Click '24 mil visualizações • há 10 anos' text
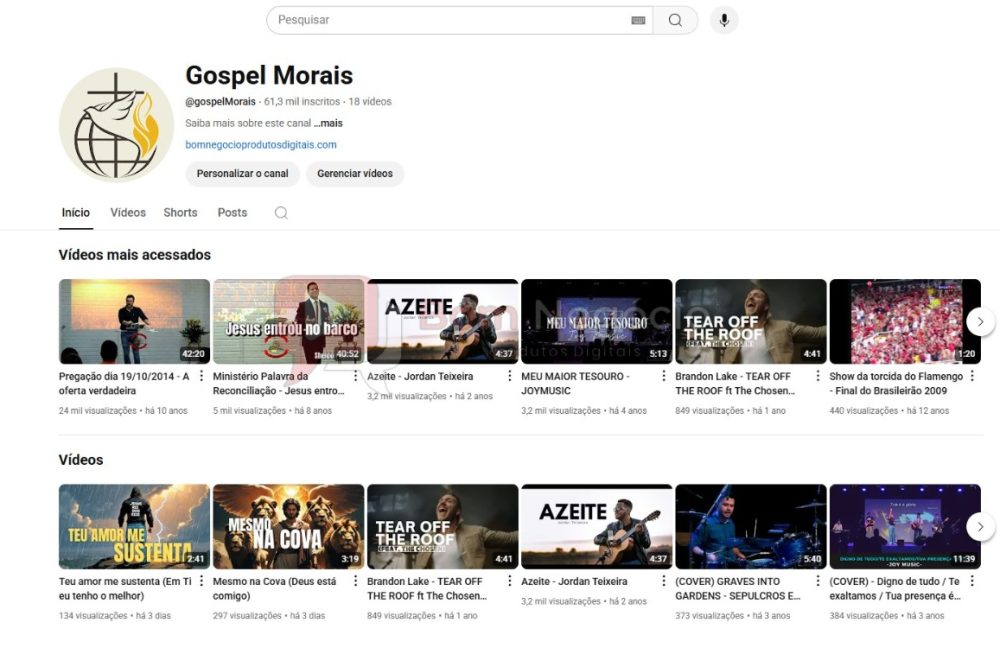This screenshot has width=1000, height=667. click(123, 411)
